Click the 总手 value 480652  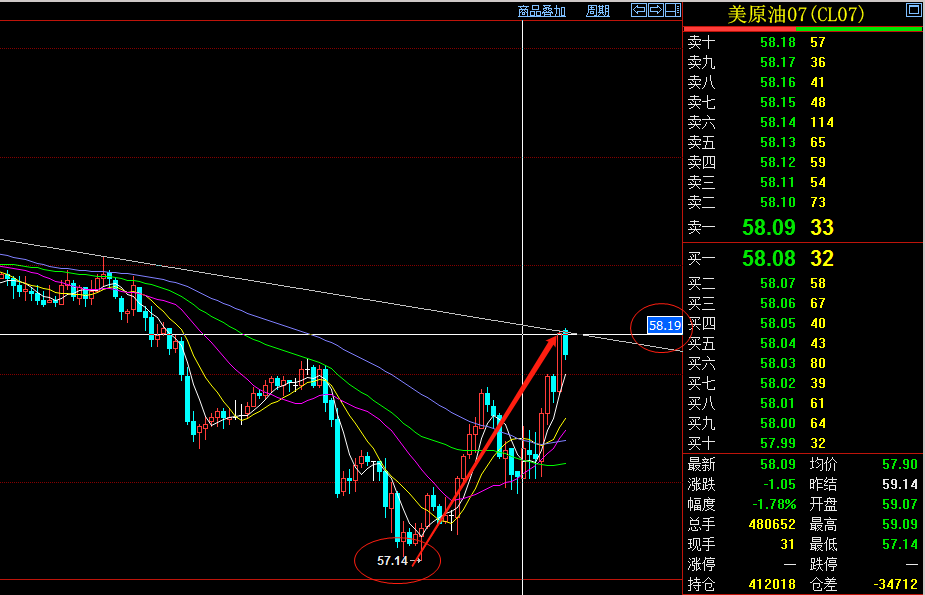[771, 523]
